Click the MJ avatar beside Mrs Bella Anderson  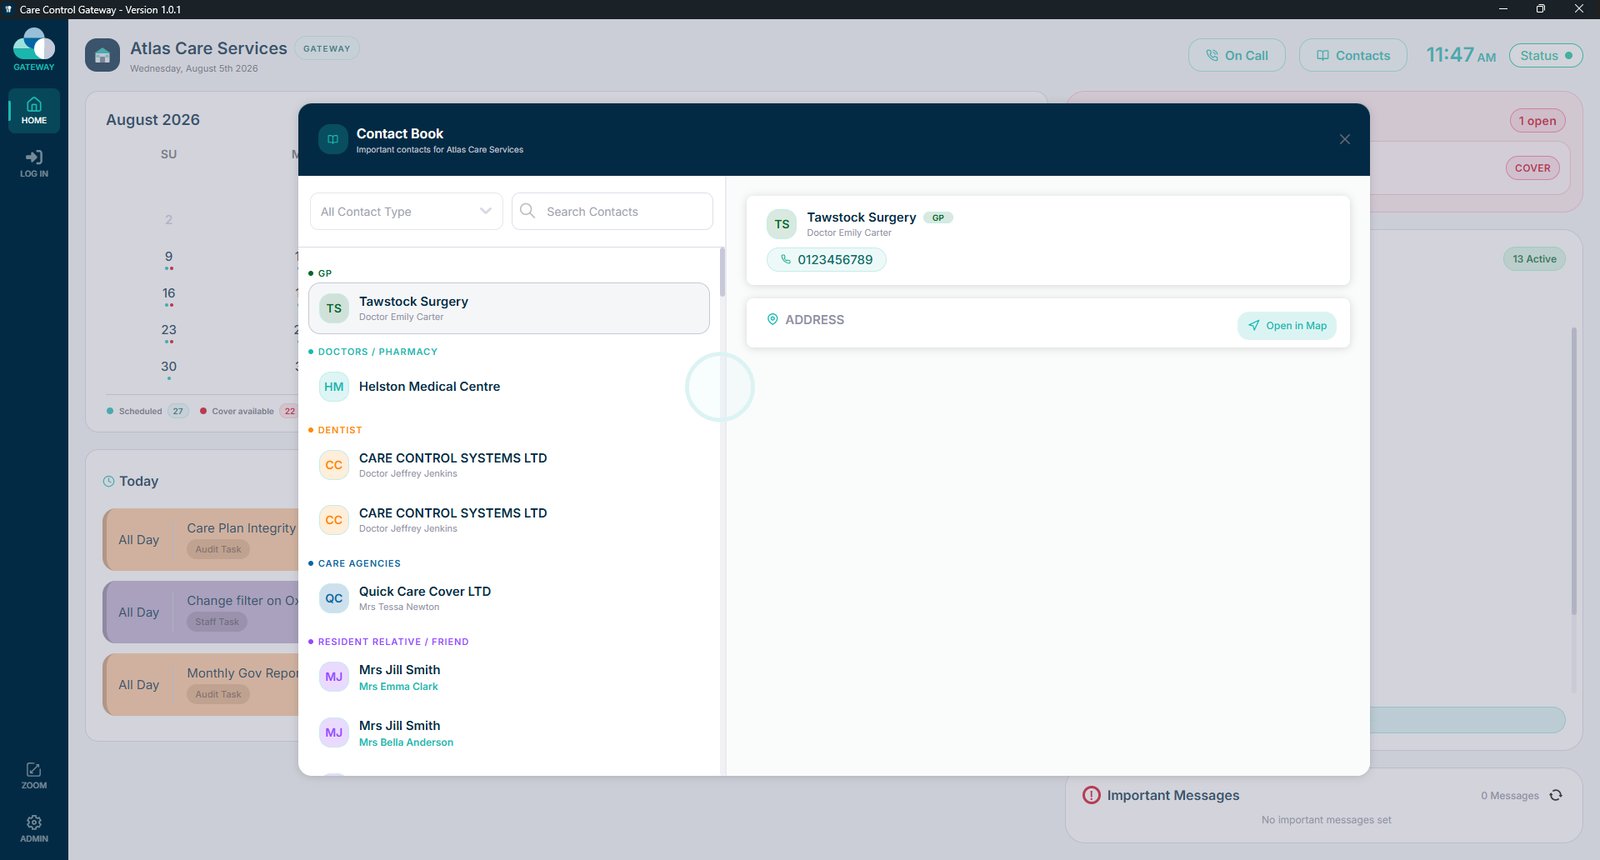[334, 733]
